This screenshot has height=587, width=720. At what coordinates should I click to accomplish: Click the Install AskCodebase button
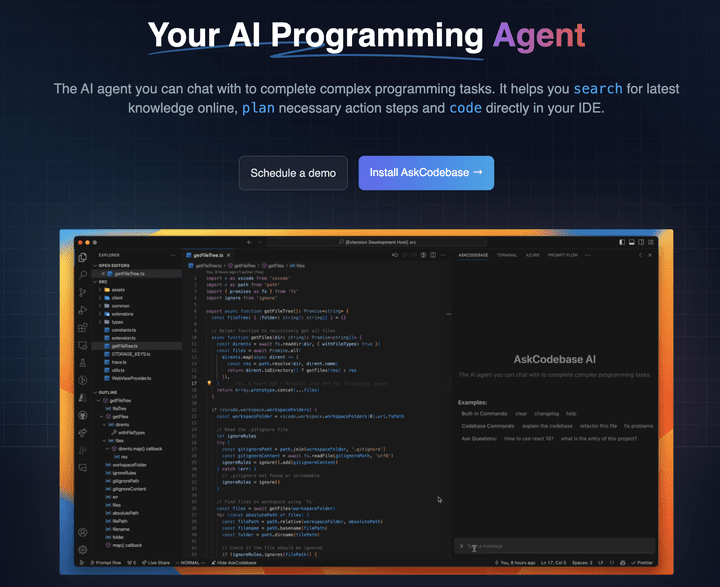coord(426,173)
